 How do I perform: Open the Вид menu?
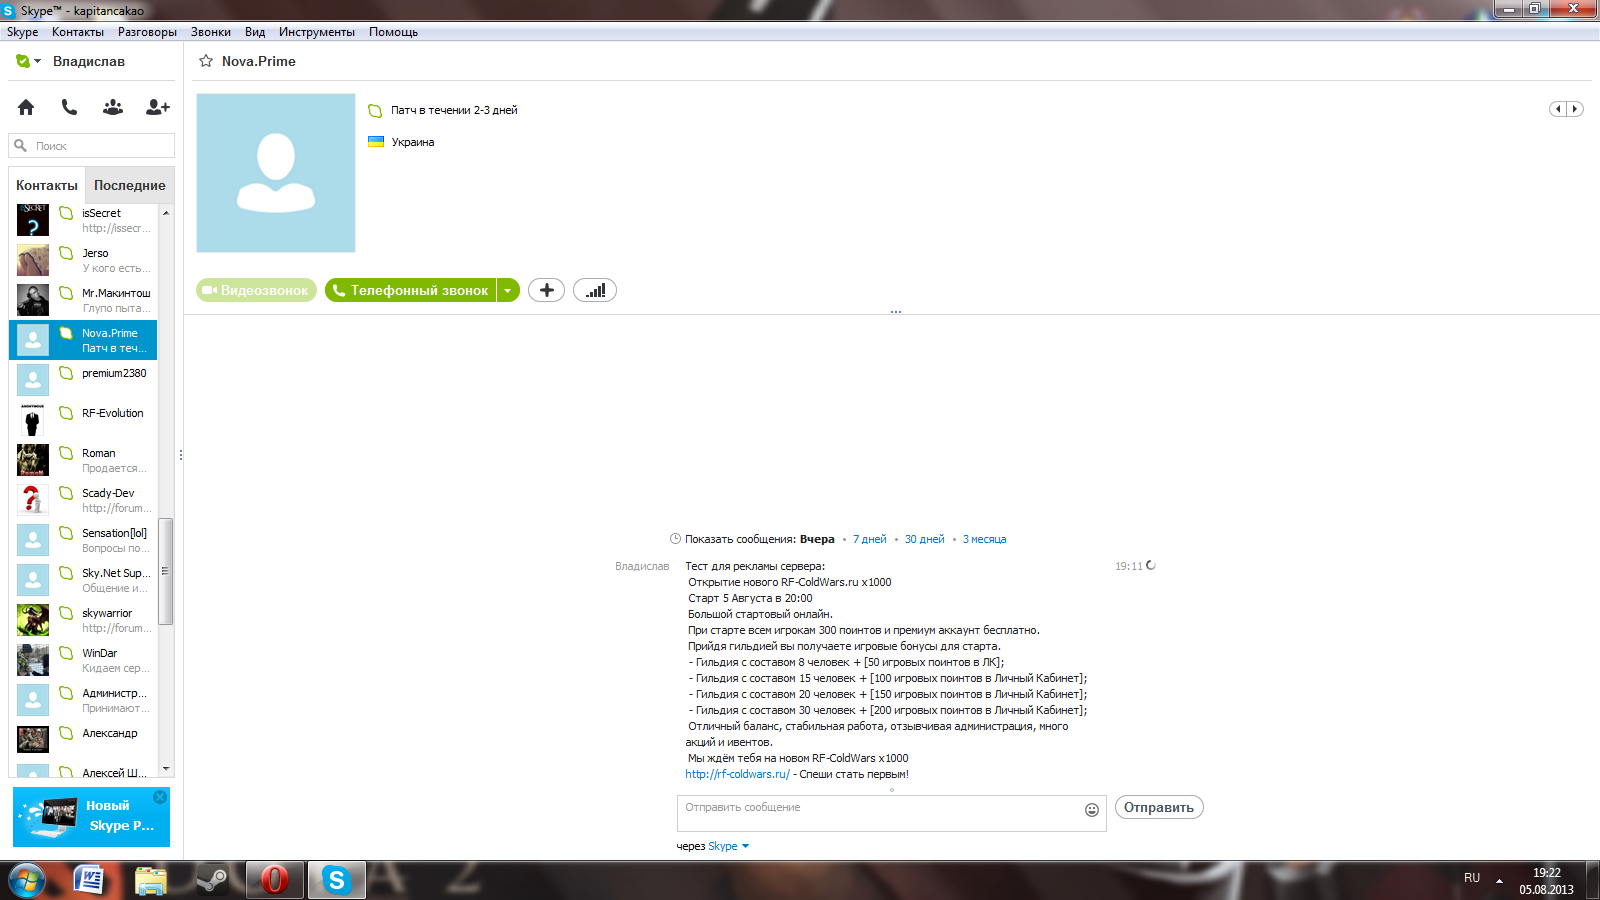click(255, 32)
